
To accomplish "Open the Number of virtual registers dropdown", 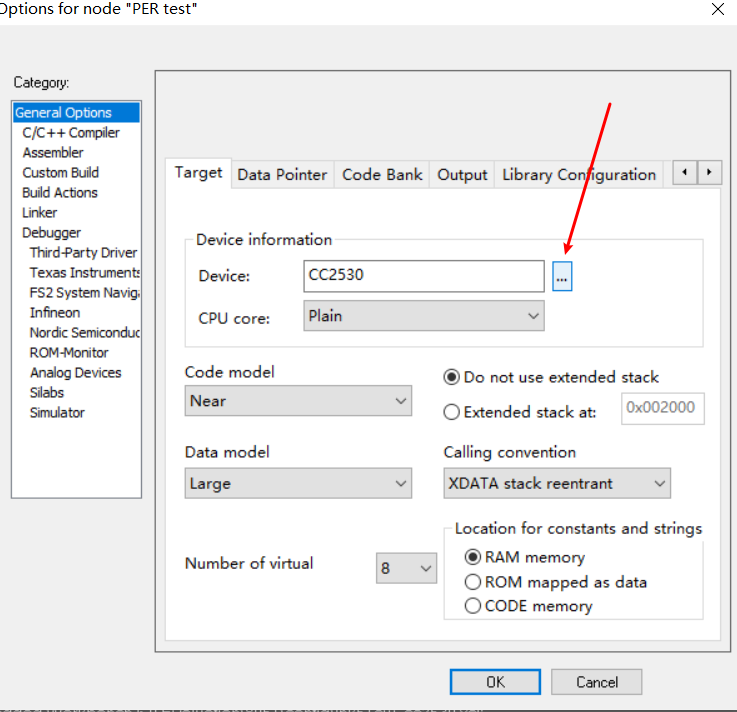I will 406,568.
